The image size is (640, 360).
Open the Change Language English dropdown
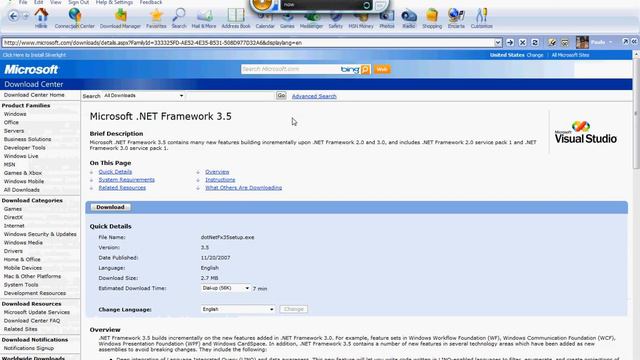238,309
